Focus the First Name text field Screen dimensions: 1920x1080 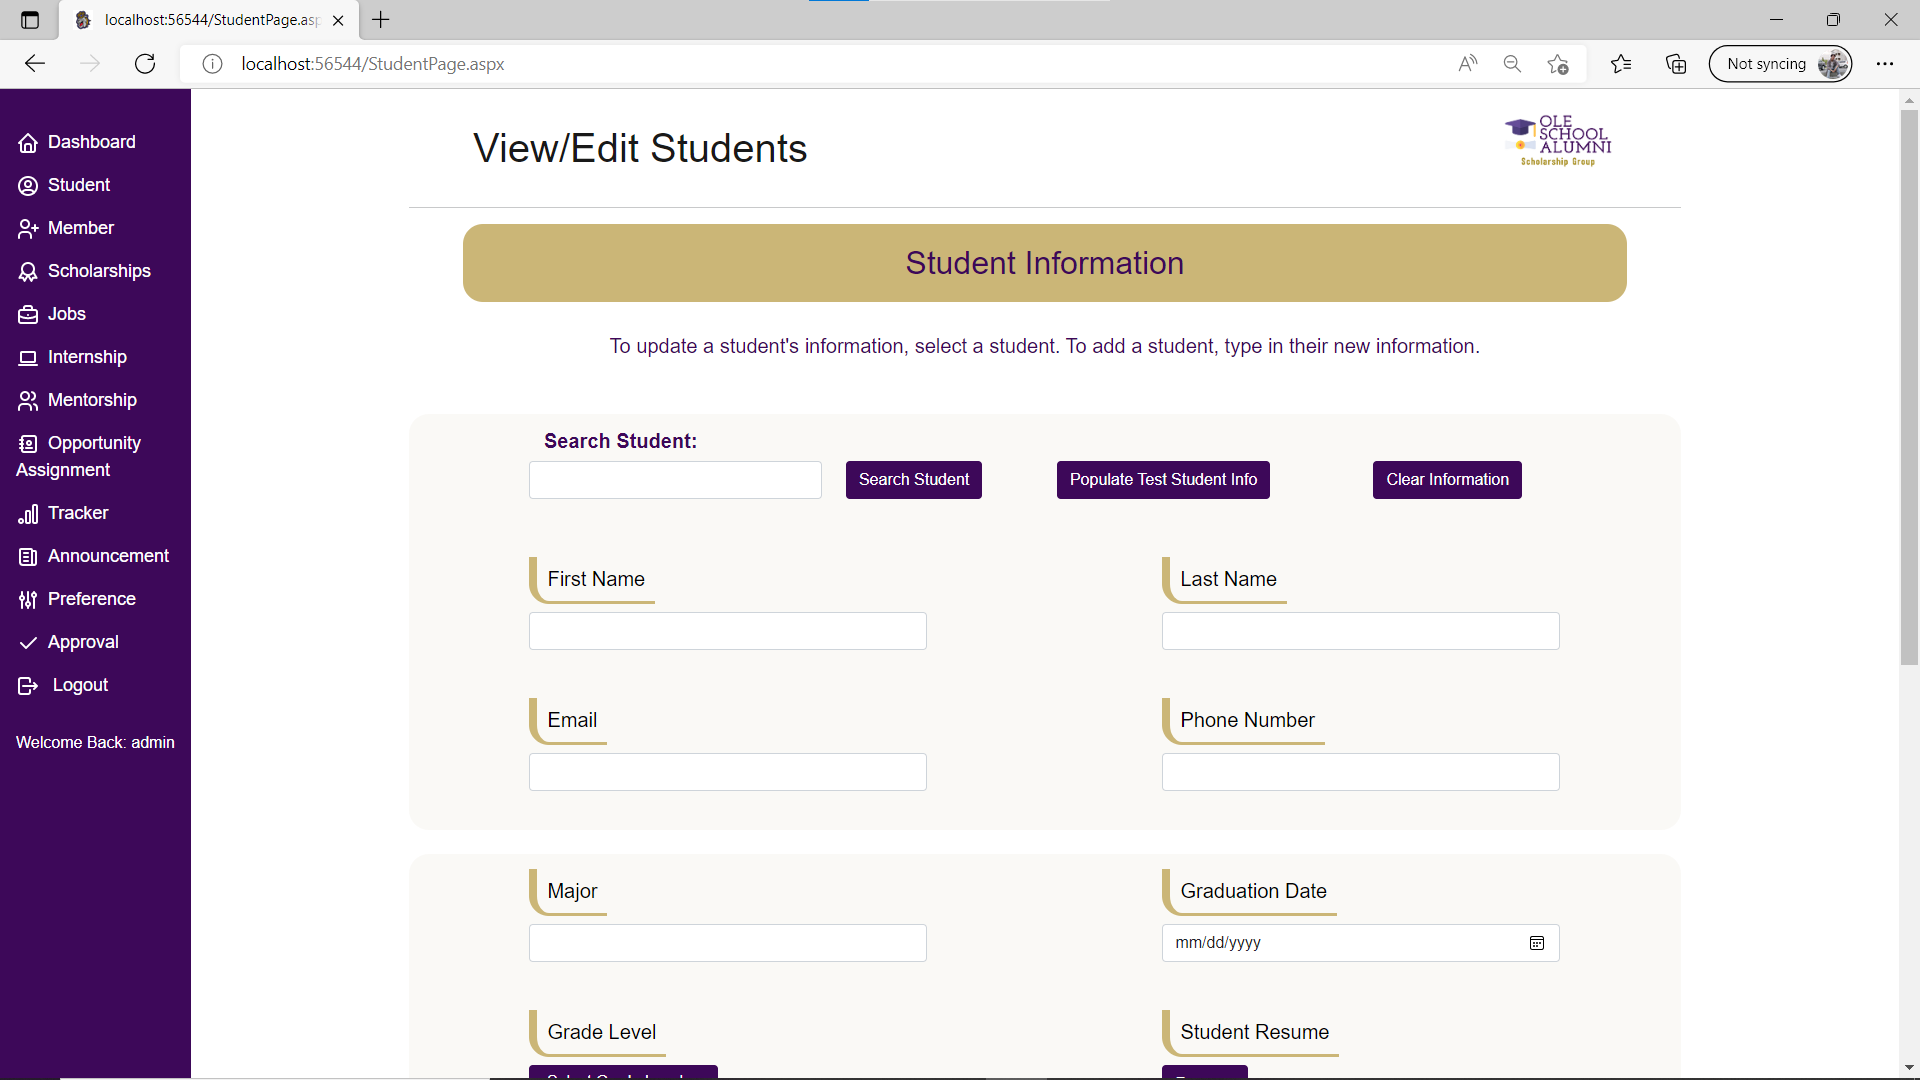tap(727, 631)
